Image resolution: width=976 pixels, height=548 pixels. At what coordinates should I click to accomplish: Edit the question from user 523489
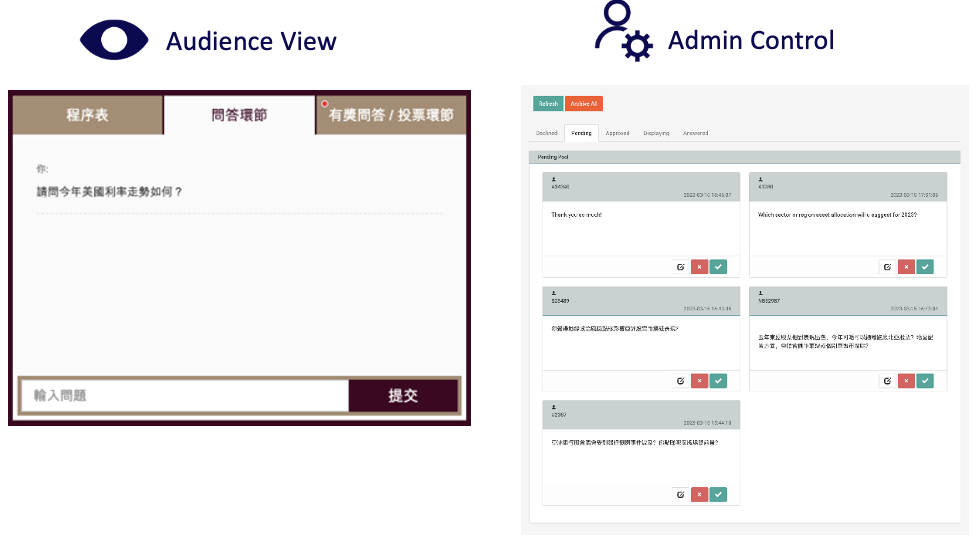(680, 381)
